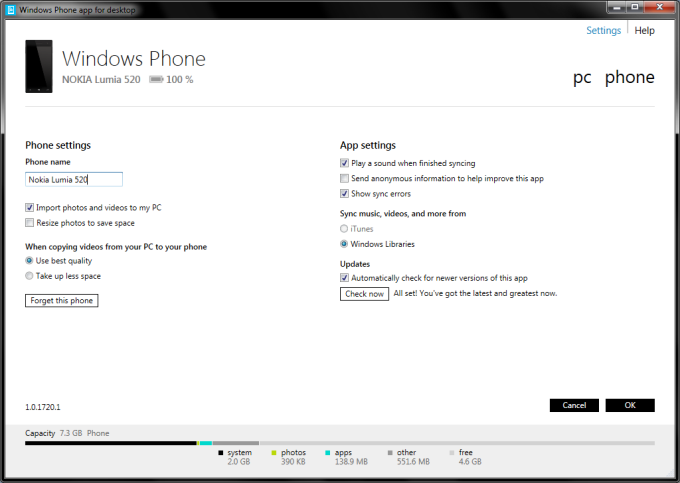Screen dimensions: 680x483
Task: Open the Help link
Action: [644, 30]
